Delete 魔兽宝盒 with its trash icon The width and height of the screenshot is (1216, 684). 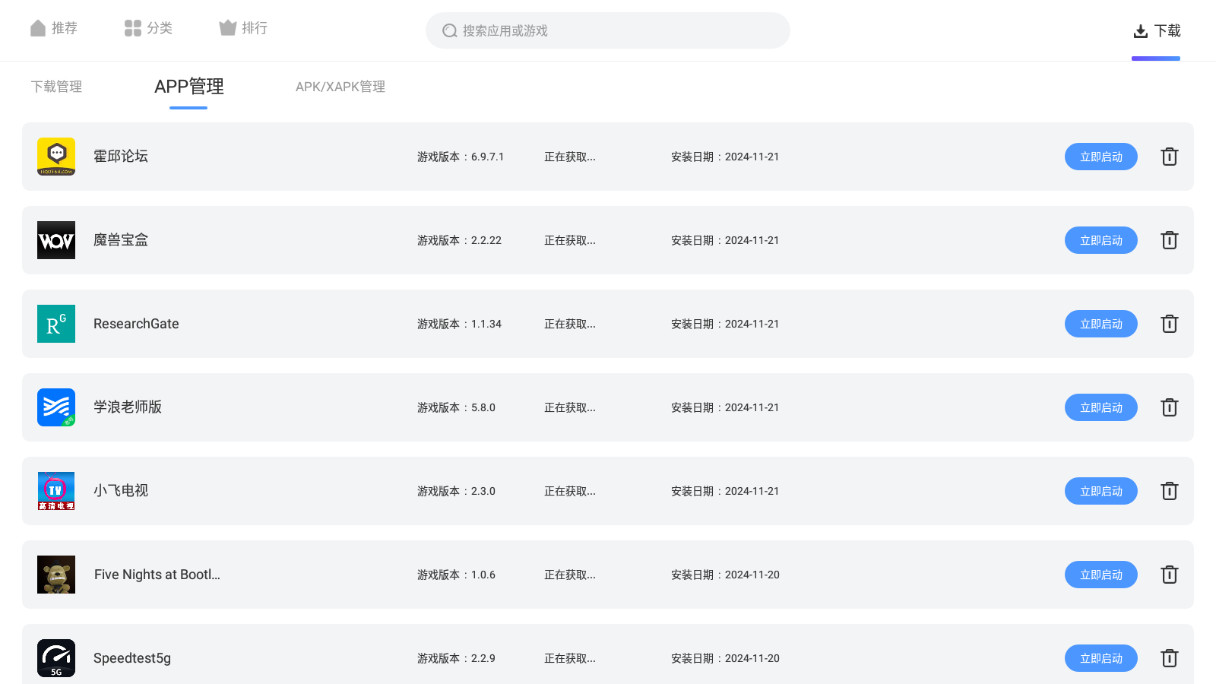tap(1169, 240)
